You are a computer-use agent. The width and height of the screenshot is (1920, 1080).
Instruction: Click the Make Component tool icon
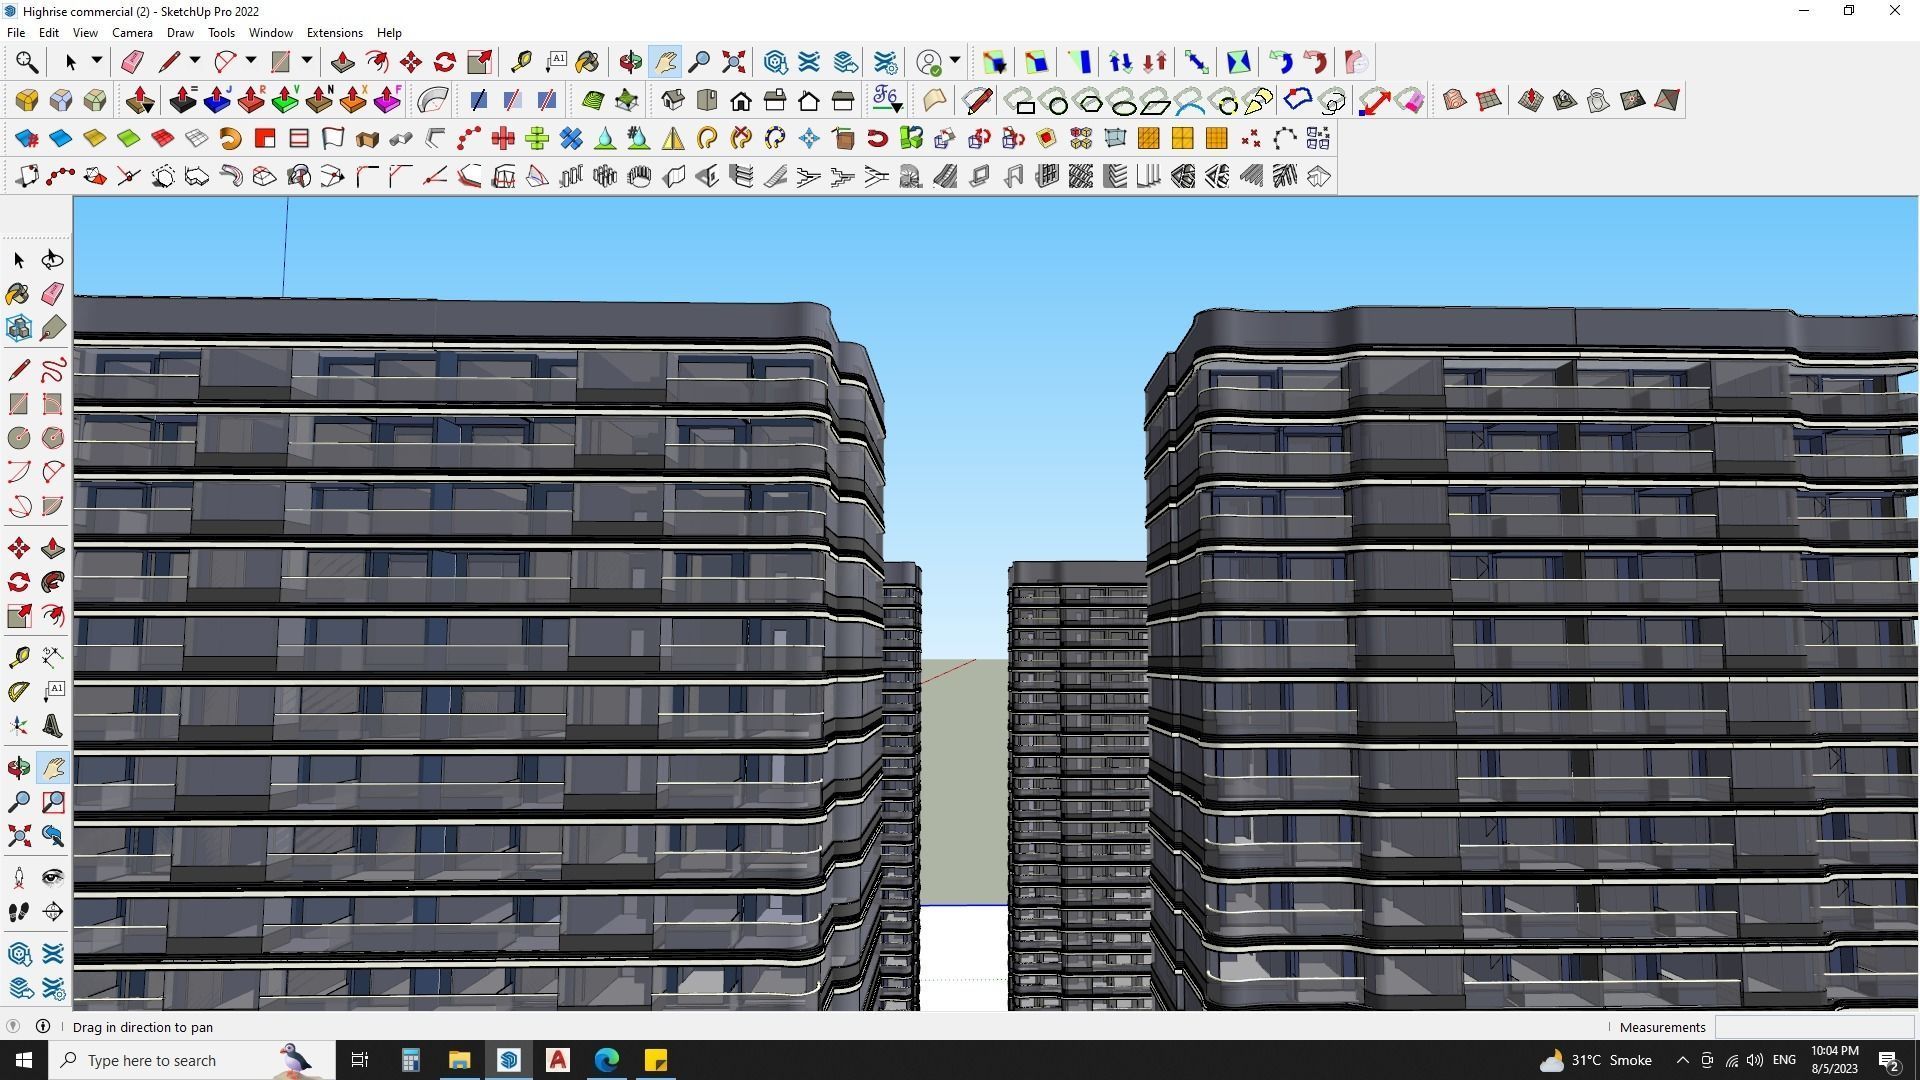click(19, 328)
